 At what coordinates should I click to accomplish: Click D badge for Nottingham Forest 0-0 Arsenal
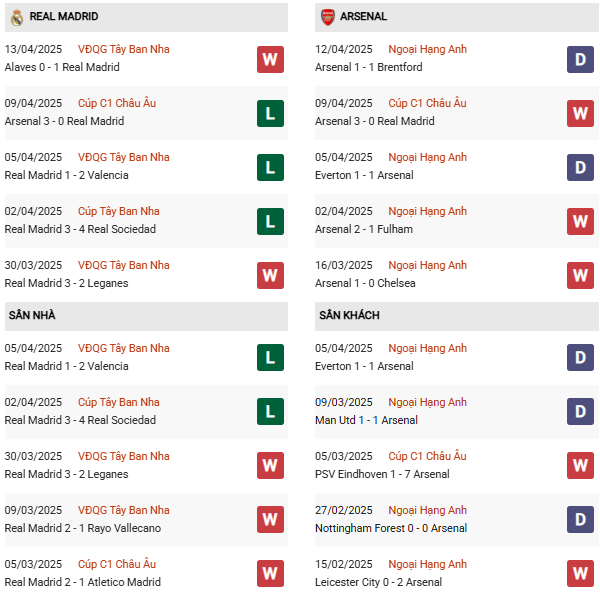[580, 520]
